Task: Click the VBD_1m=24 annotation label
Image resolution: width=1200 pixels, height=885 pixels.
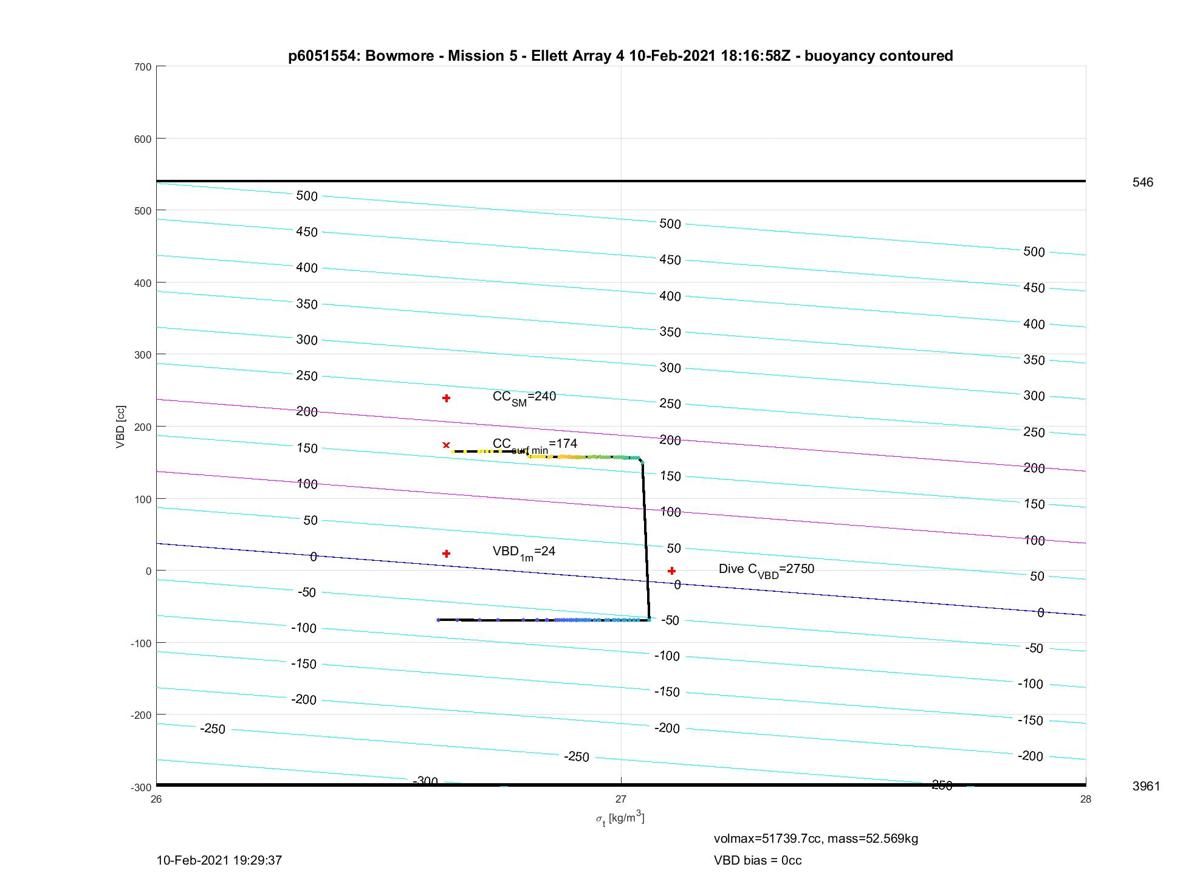Action: point(523,552)
